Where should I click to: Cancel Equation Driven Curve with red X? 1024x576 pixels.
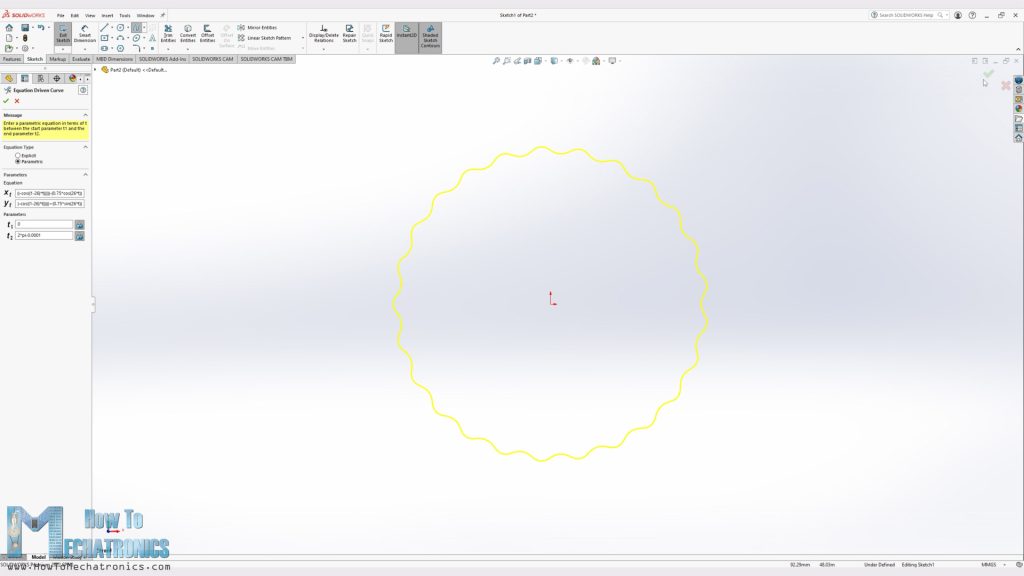pos(15,102)
